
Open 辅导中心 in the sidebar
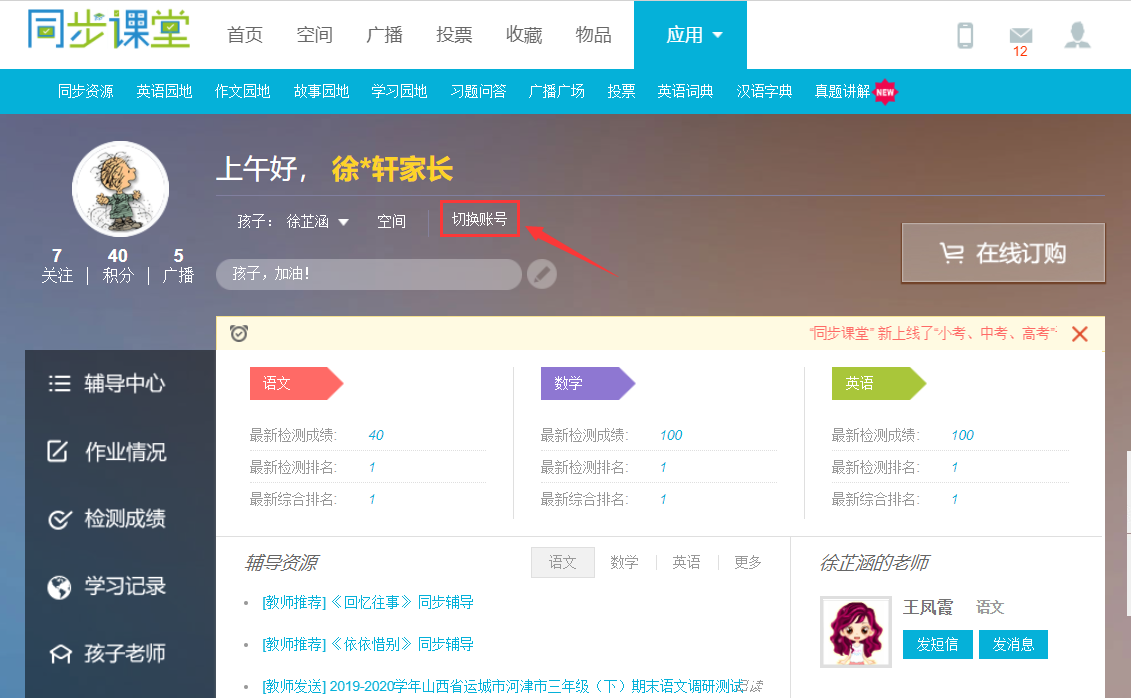[x=108, y=384]
